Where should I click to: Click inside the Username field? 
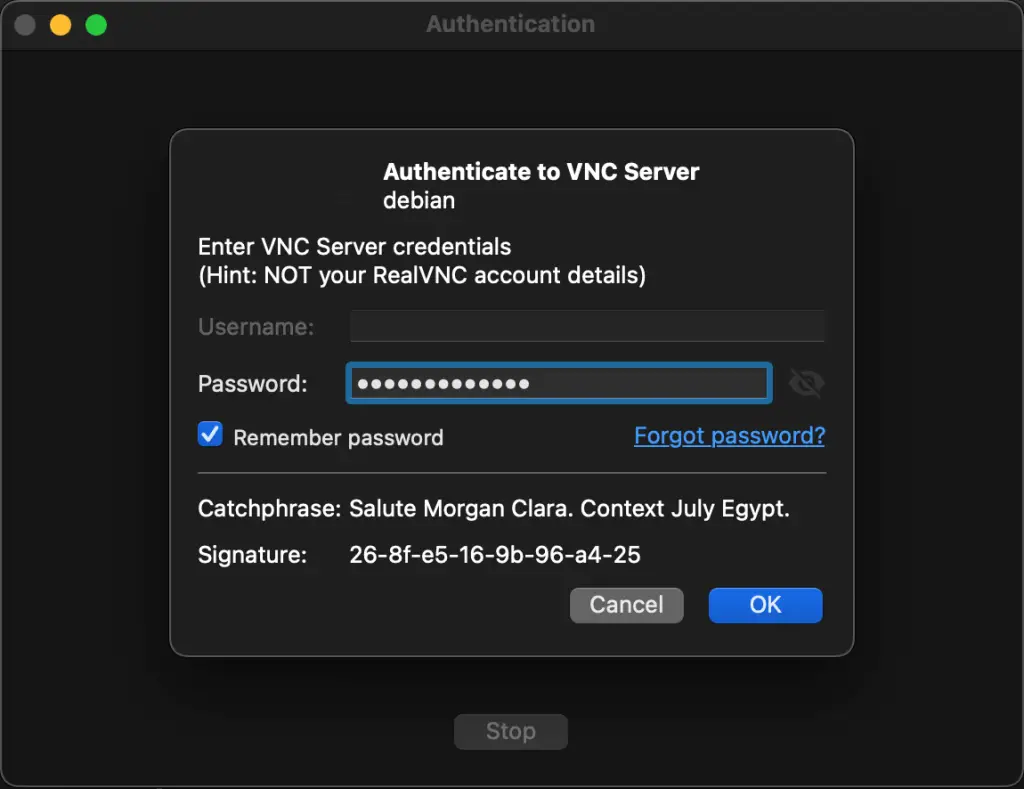[x=587, y=326]
